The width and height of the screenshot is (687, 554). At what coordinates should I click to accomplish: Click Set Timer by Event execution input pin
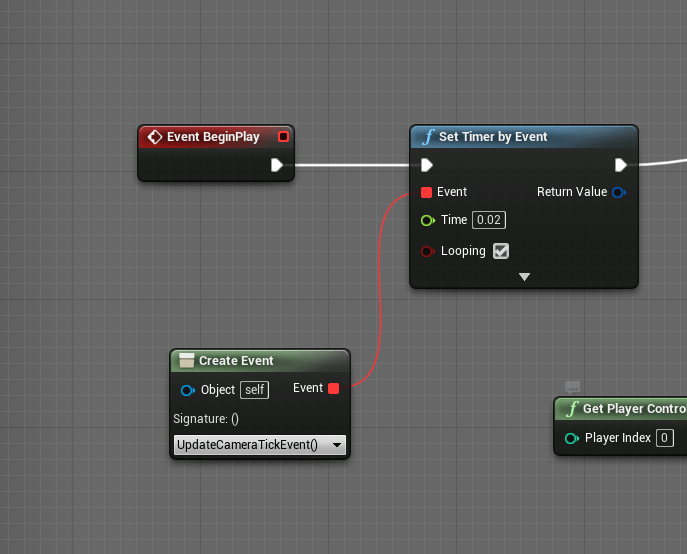point(427,165)
